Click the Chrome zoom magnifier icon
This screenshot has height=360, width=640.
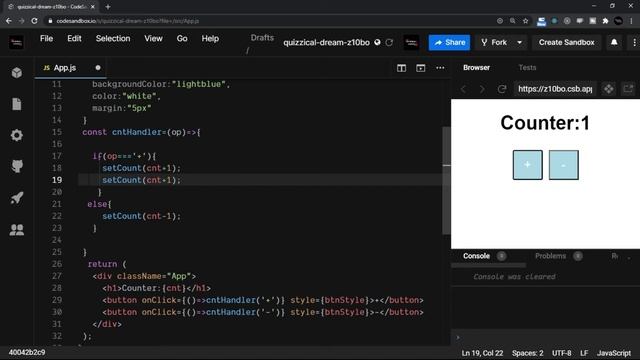[512, 21]
